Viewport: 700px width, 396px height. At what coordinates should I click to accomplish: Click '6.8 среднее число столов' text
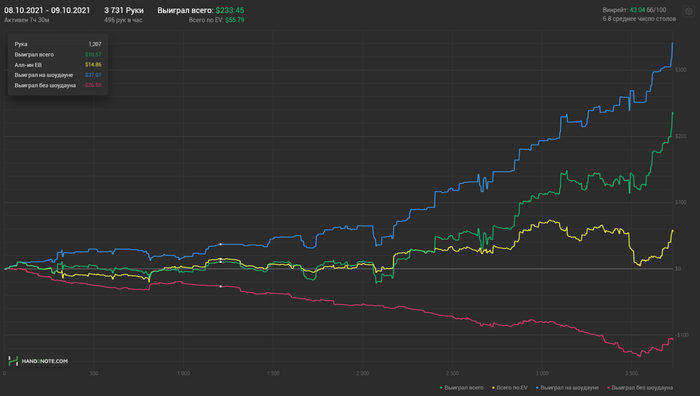pyautogui.click(x=639, y=19)
